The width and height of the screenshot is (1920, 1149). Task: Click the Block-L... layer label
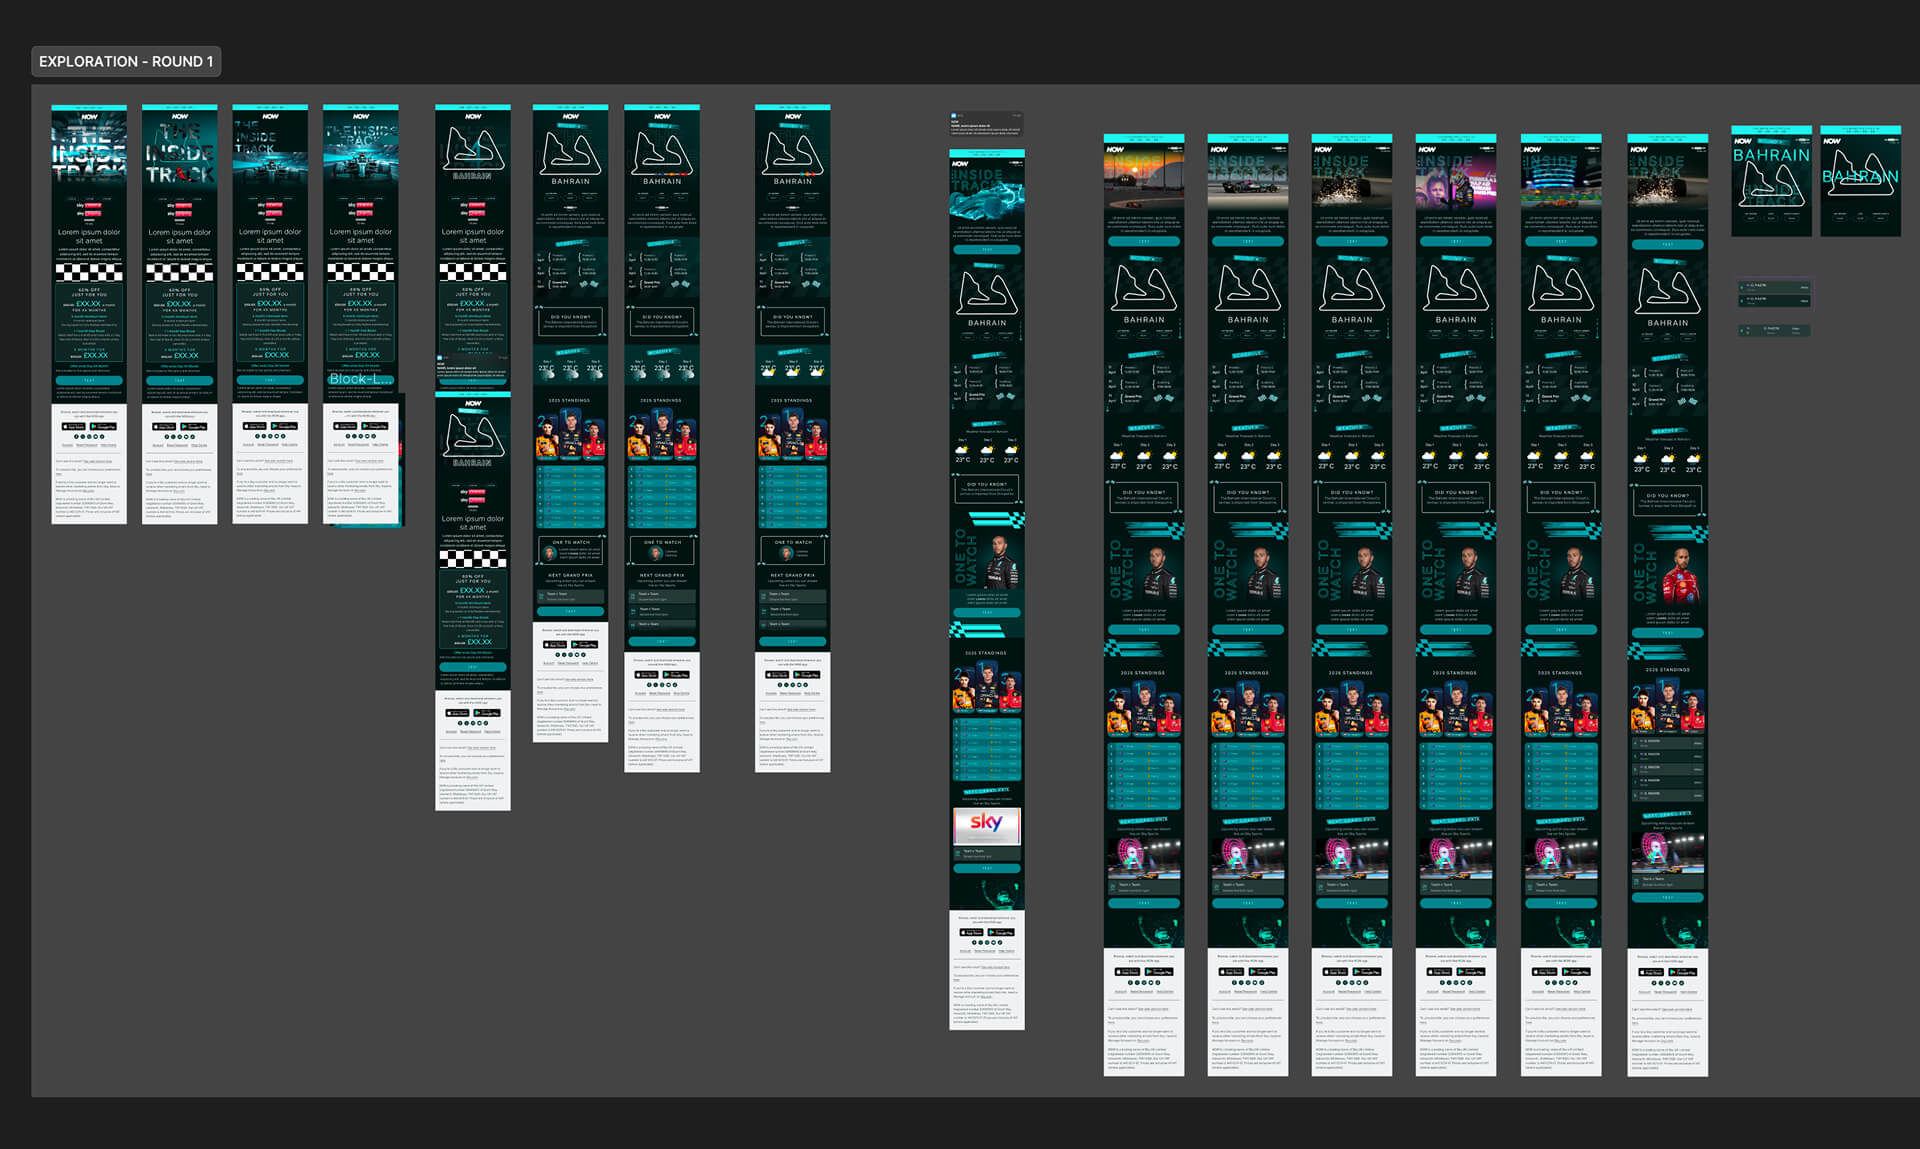pos(359,379)
